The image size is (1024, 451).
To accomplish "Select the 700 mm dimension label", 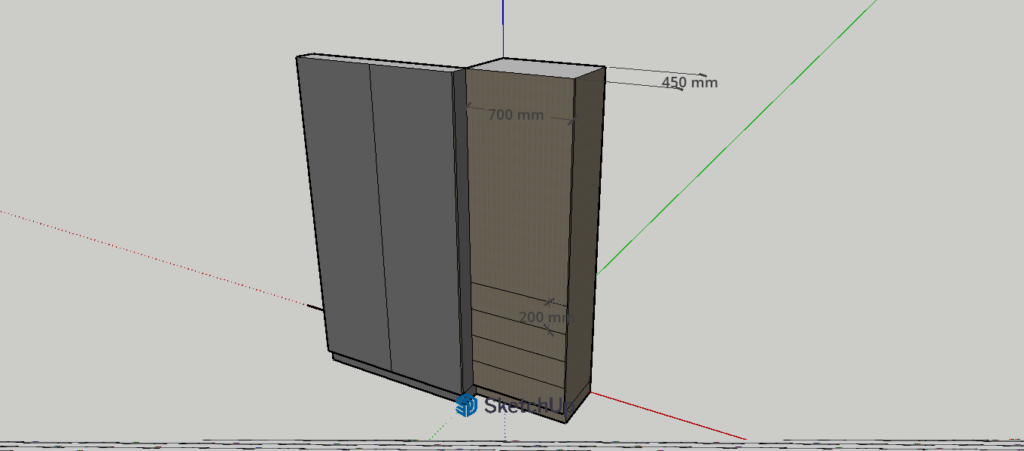I will 516,115.
